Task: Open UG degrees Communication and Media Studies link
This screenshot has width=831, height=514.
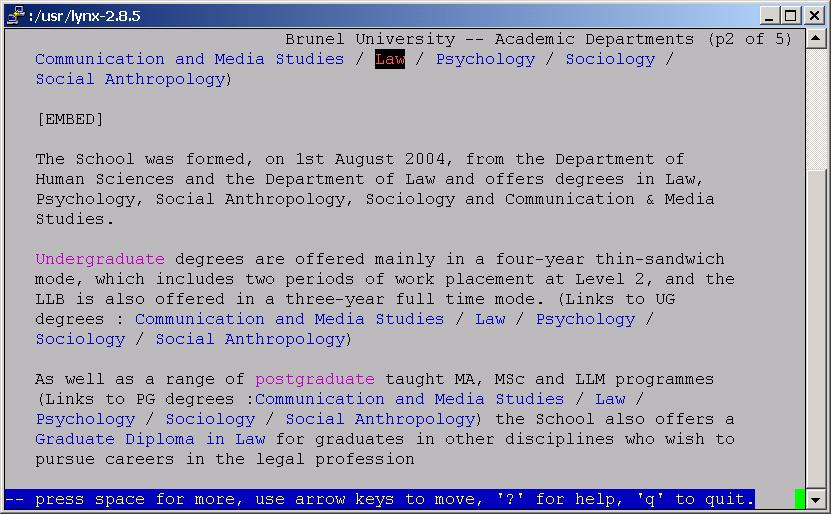Action: 289,319
